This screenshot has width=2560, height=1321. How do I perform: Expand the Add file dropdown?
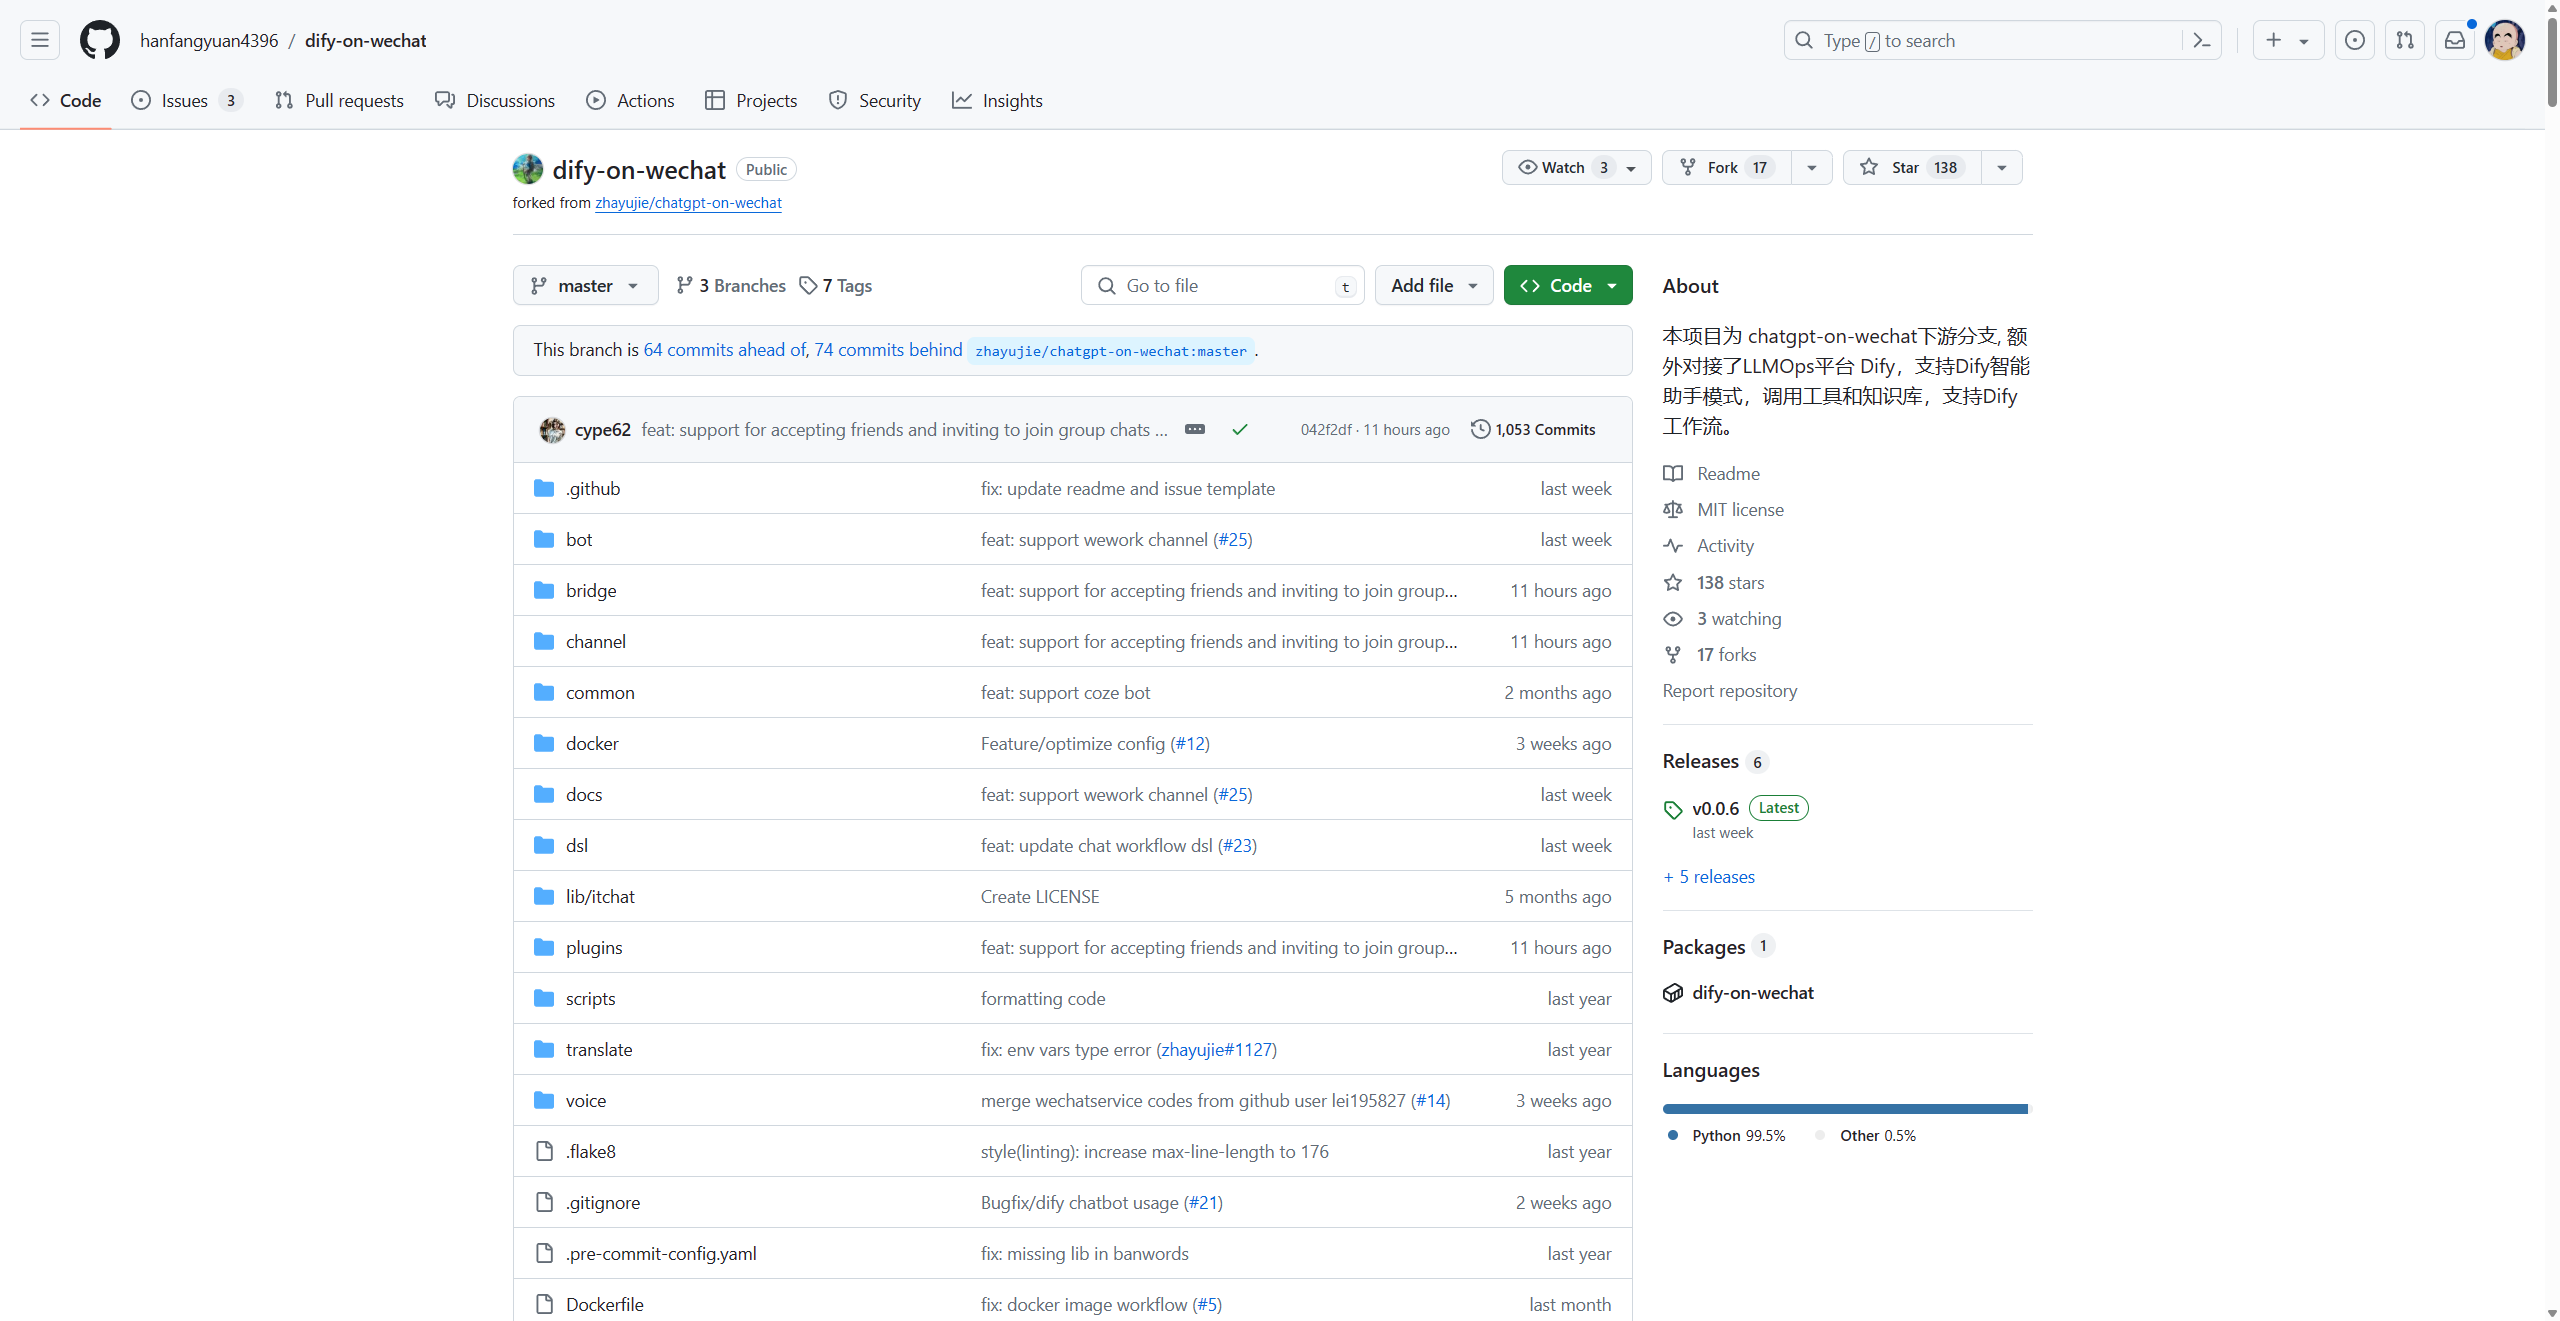pos(1433,285)
